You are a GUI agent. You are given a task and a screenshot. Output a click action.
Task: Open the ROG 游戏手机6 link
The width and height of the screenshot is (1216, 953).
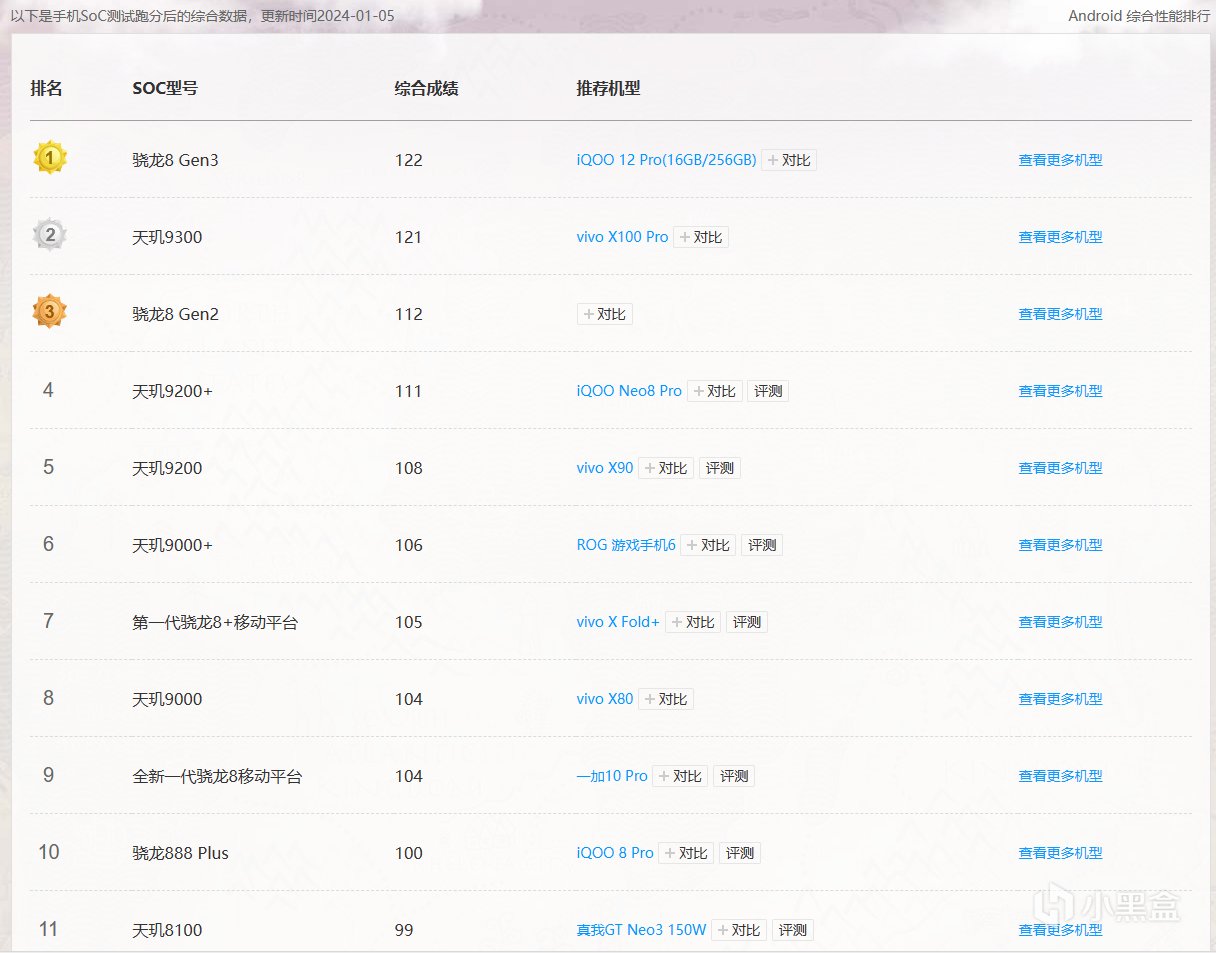(626, 545)
